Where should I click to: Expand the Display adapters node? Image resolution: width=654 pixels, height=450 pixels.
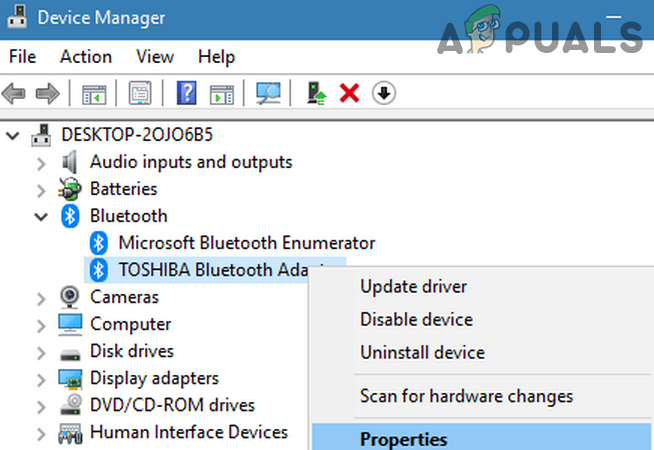point(41,380)
